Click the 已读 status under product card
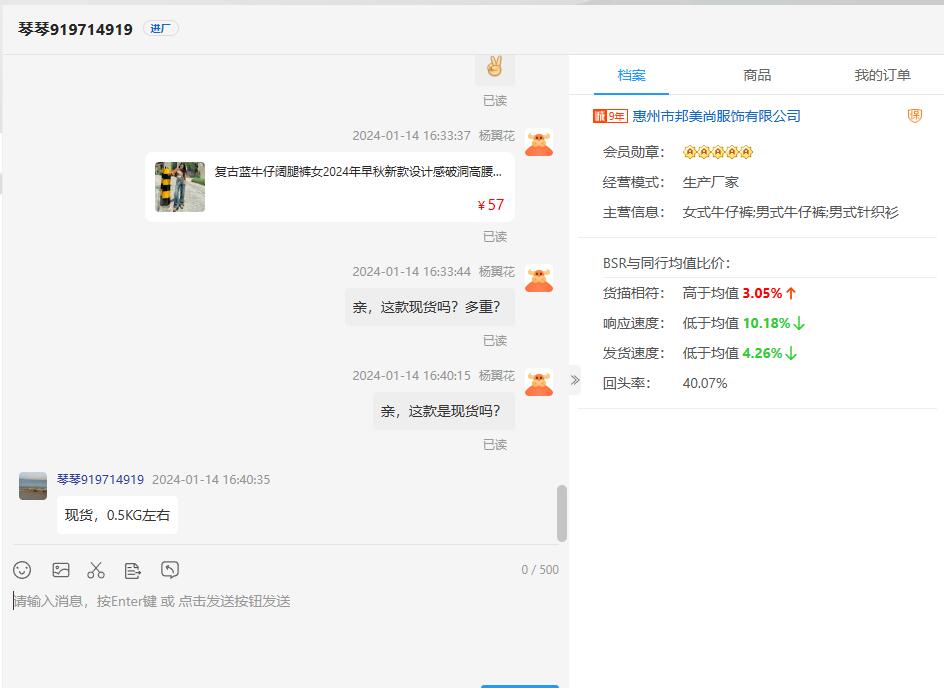Screen dimensions: 944x688 495,237
